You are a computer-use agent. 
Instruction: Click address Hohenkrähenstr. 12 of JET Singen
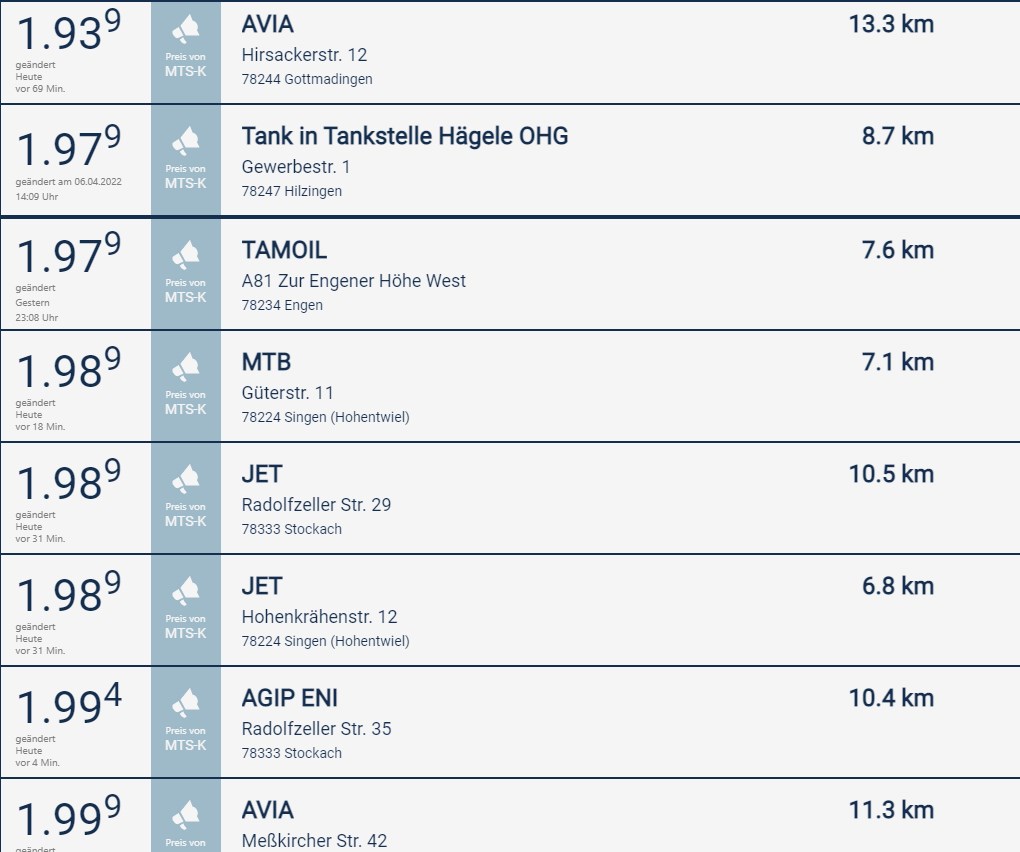click(319, 617)
